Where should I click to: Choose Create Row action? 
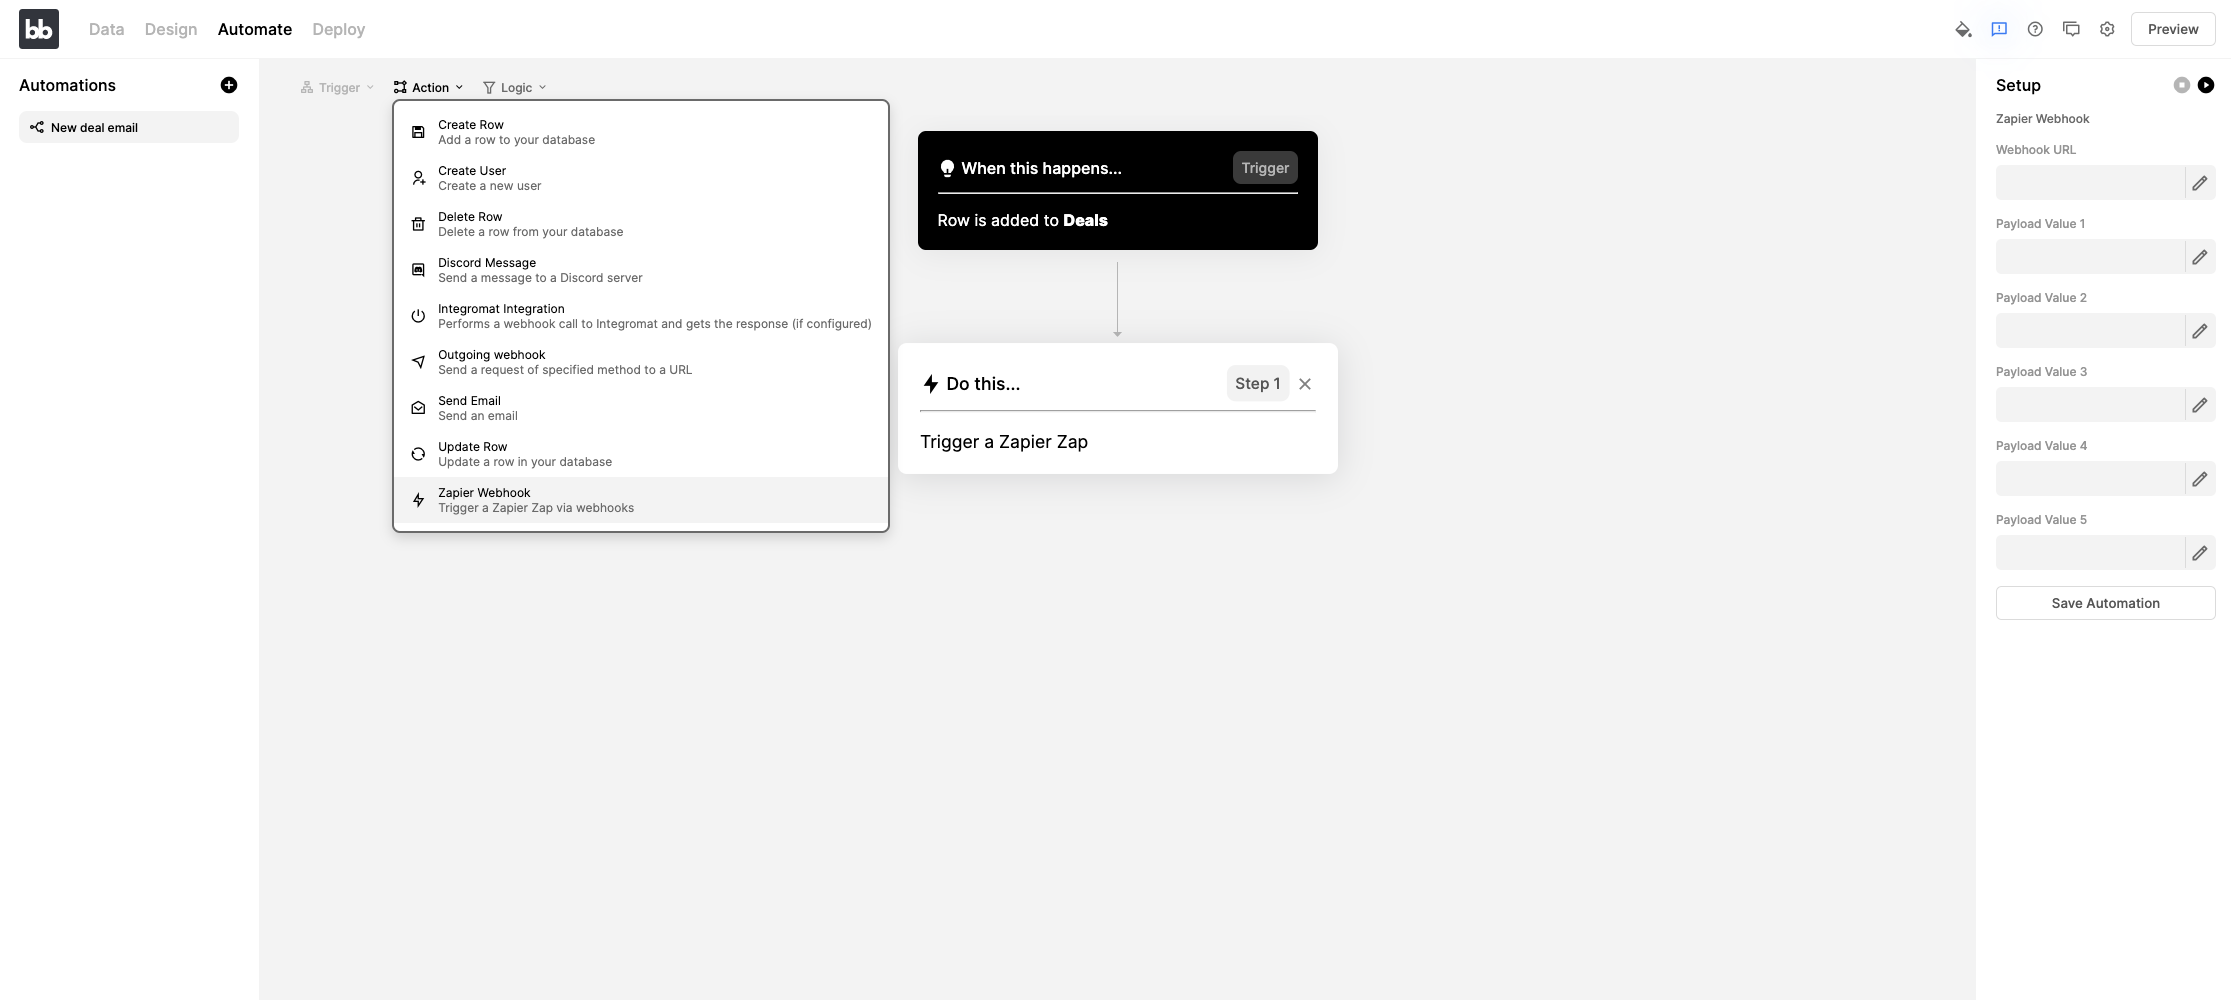click(x=641, y=132)
